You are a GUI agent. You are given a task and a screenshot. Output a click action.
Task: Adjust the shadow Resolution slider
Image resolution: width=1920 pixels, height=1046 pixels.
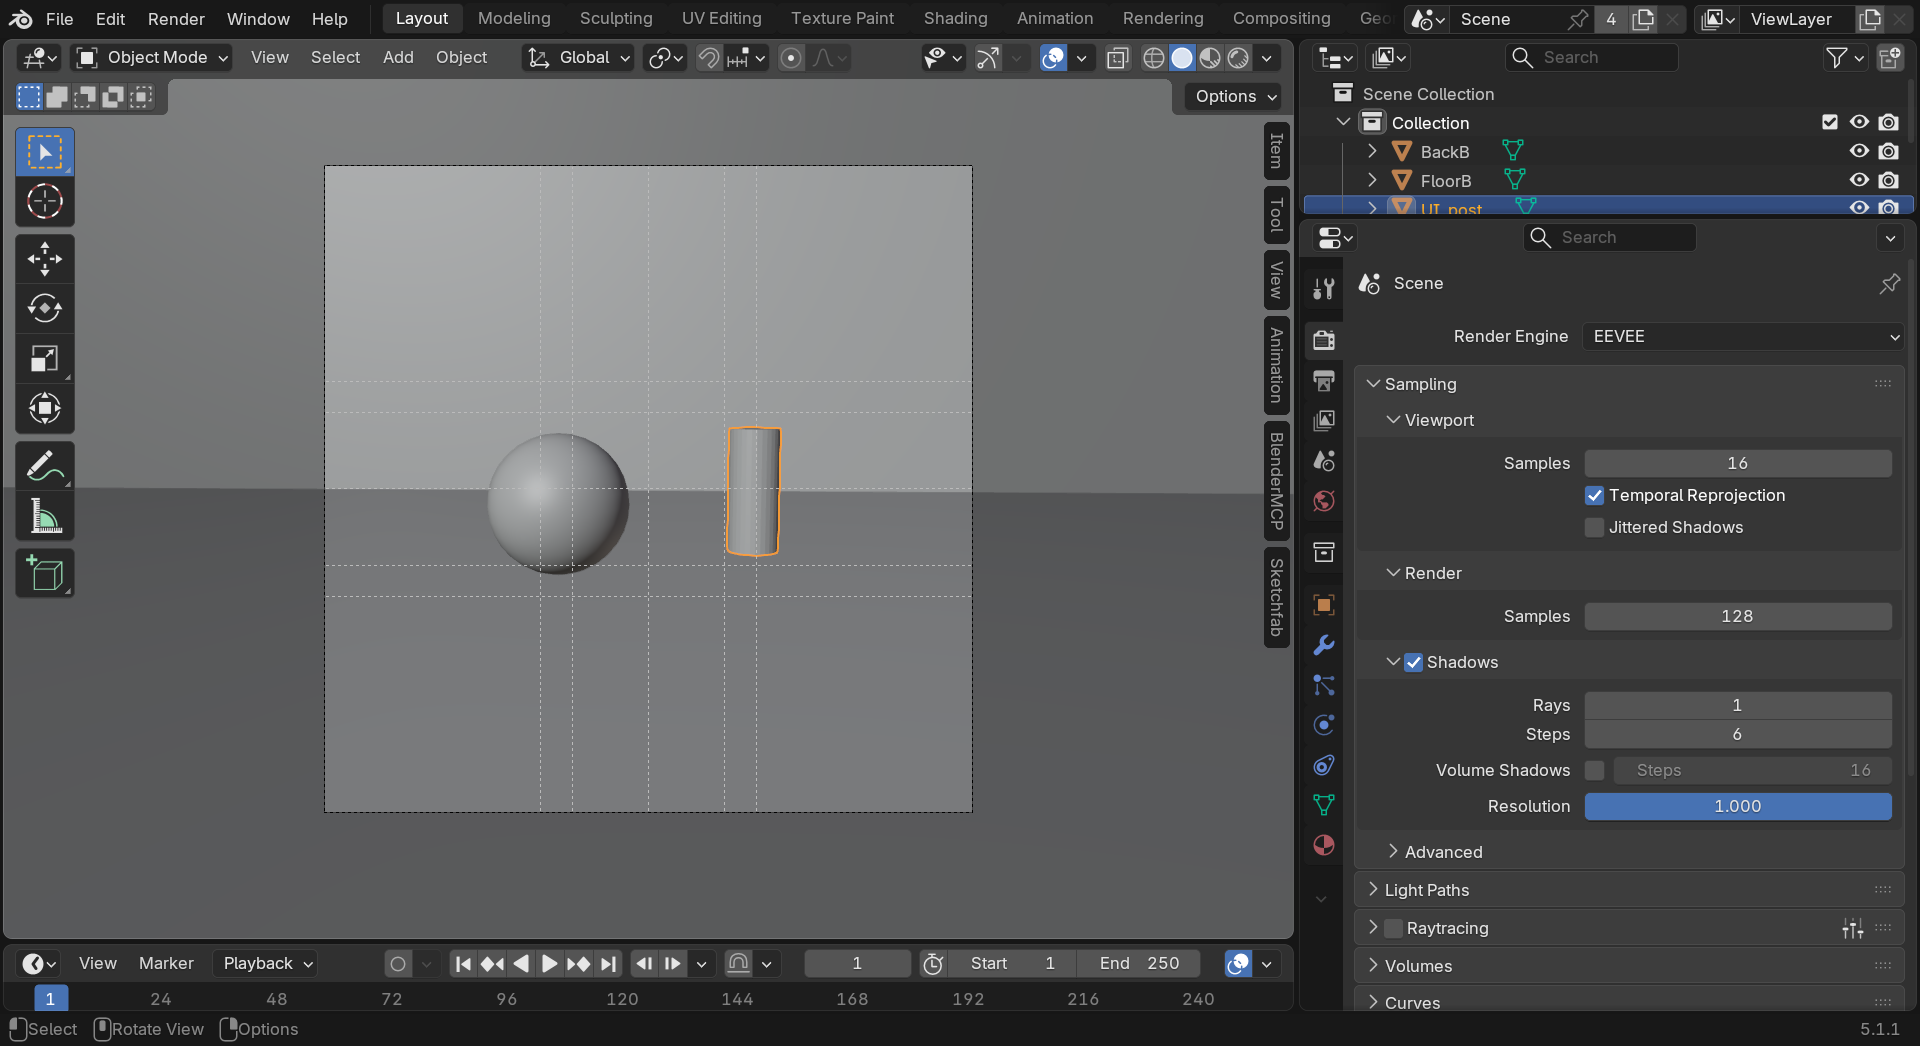(x=1738, y=806)
